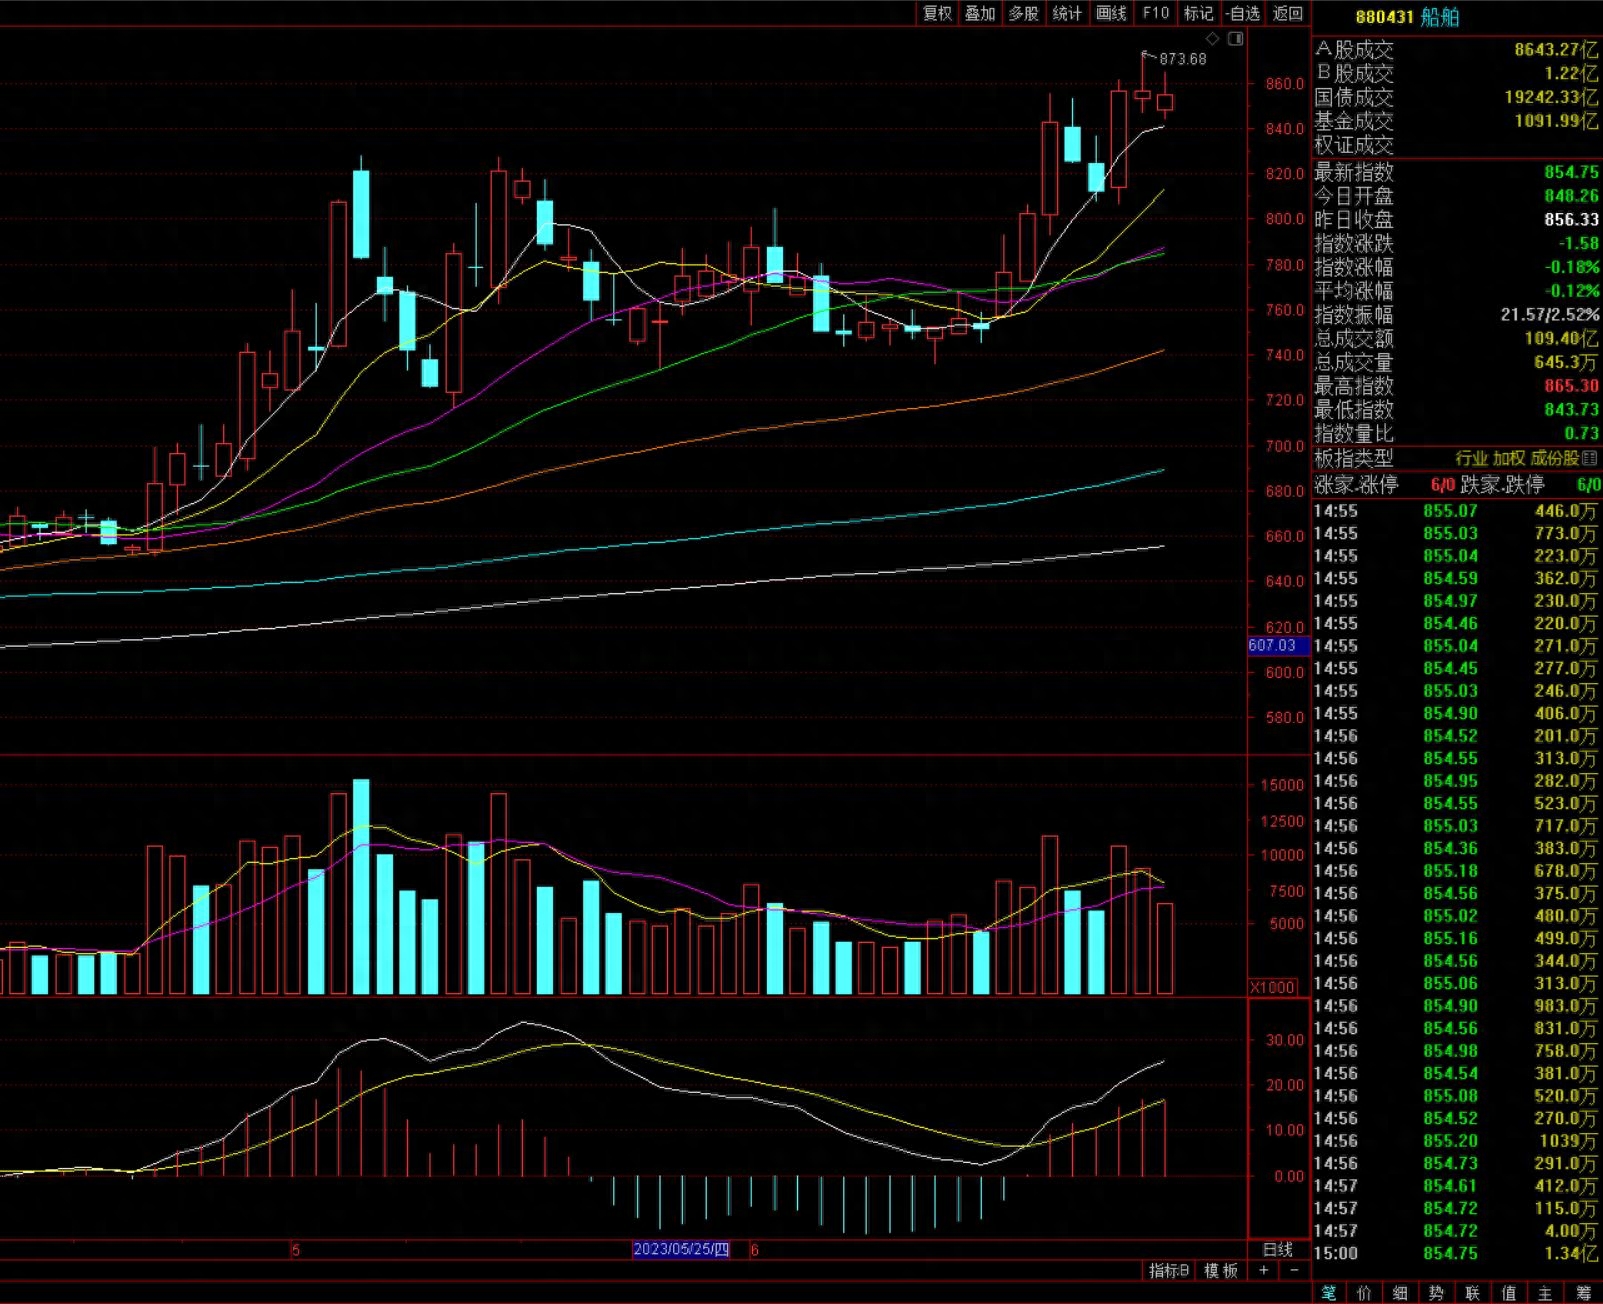Select the 2023/05/25 date marker on timeline
This screenshot has height=1304, width=1603.
[x=681, y=1249]
